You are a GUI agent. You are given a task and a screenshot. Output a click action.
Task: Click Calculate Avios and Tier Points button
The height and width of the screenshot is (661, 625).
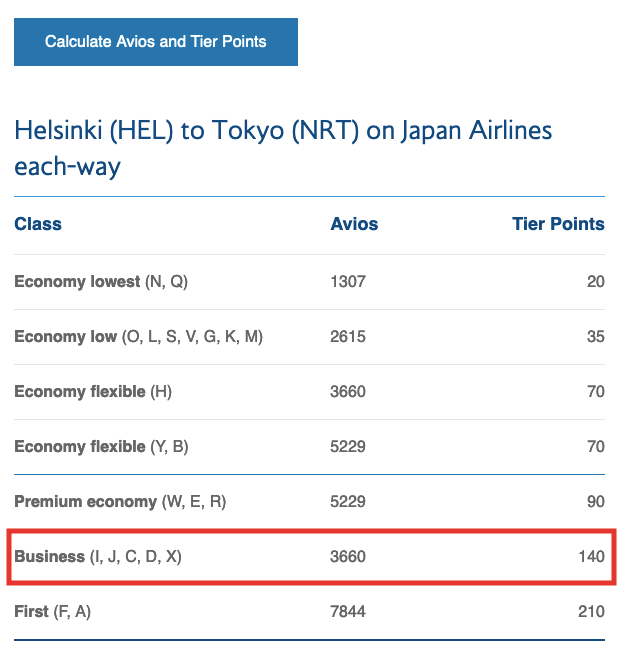tap(156, 42)
